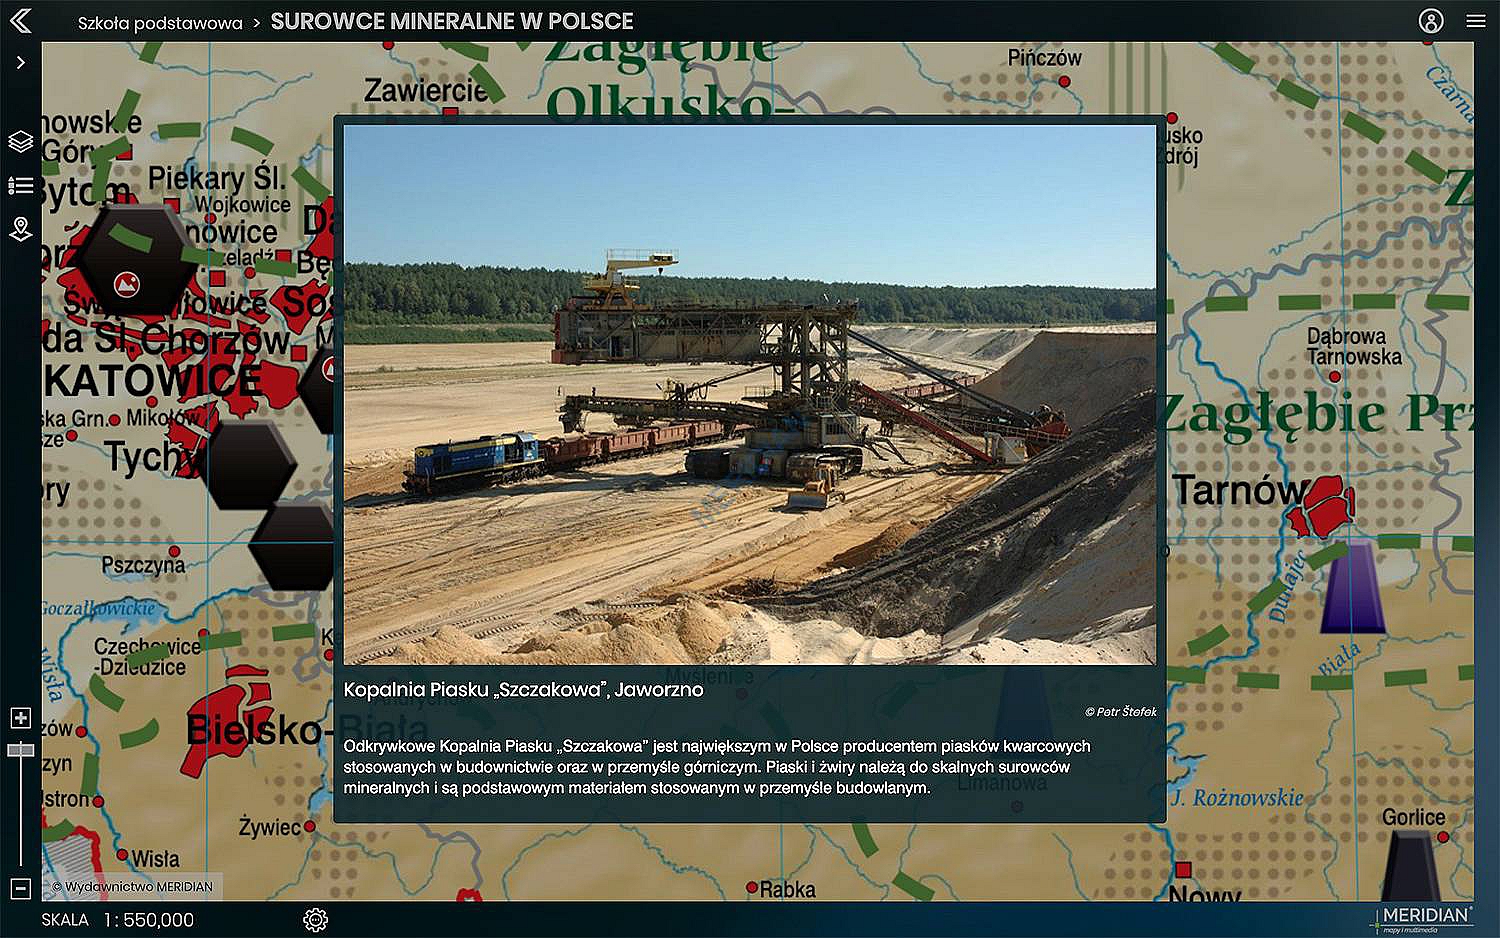The width and height of the screenshot is (1500, 938).
Task: Select the black hexagon marker near Tychy
Action: pos(250,464)
